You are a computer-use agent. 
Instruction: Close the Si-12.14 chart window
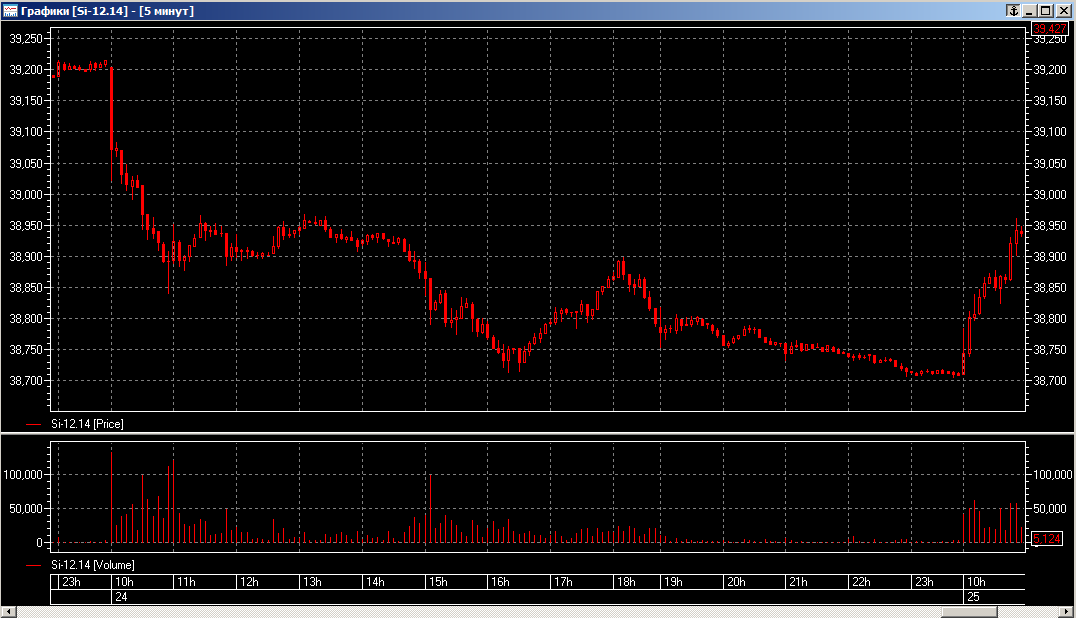coord(1063,10)
